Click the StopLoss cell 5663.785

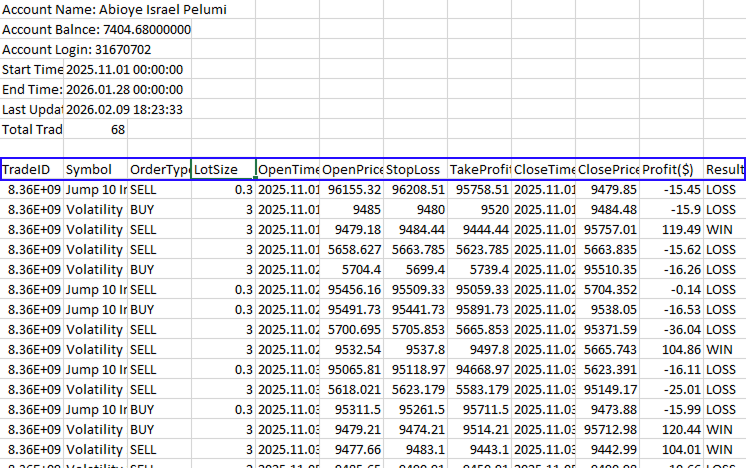[x=415, y=249]
